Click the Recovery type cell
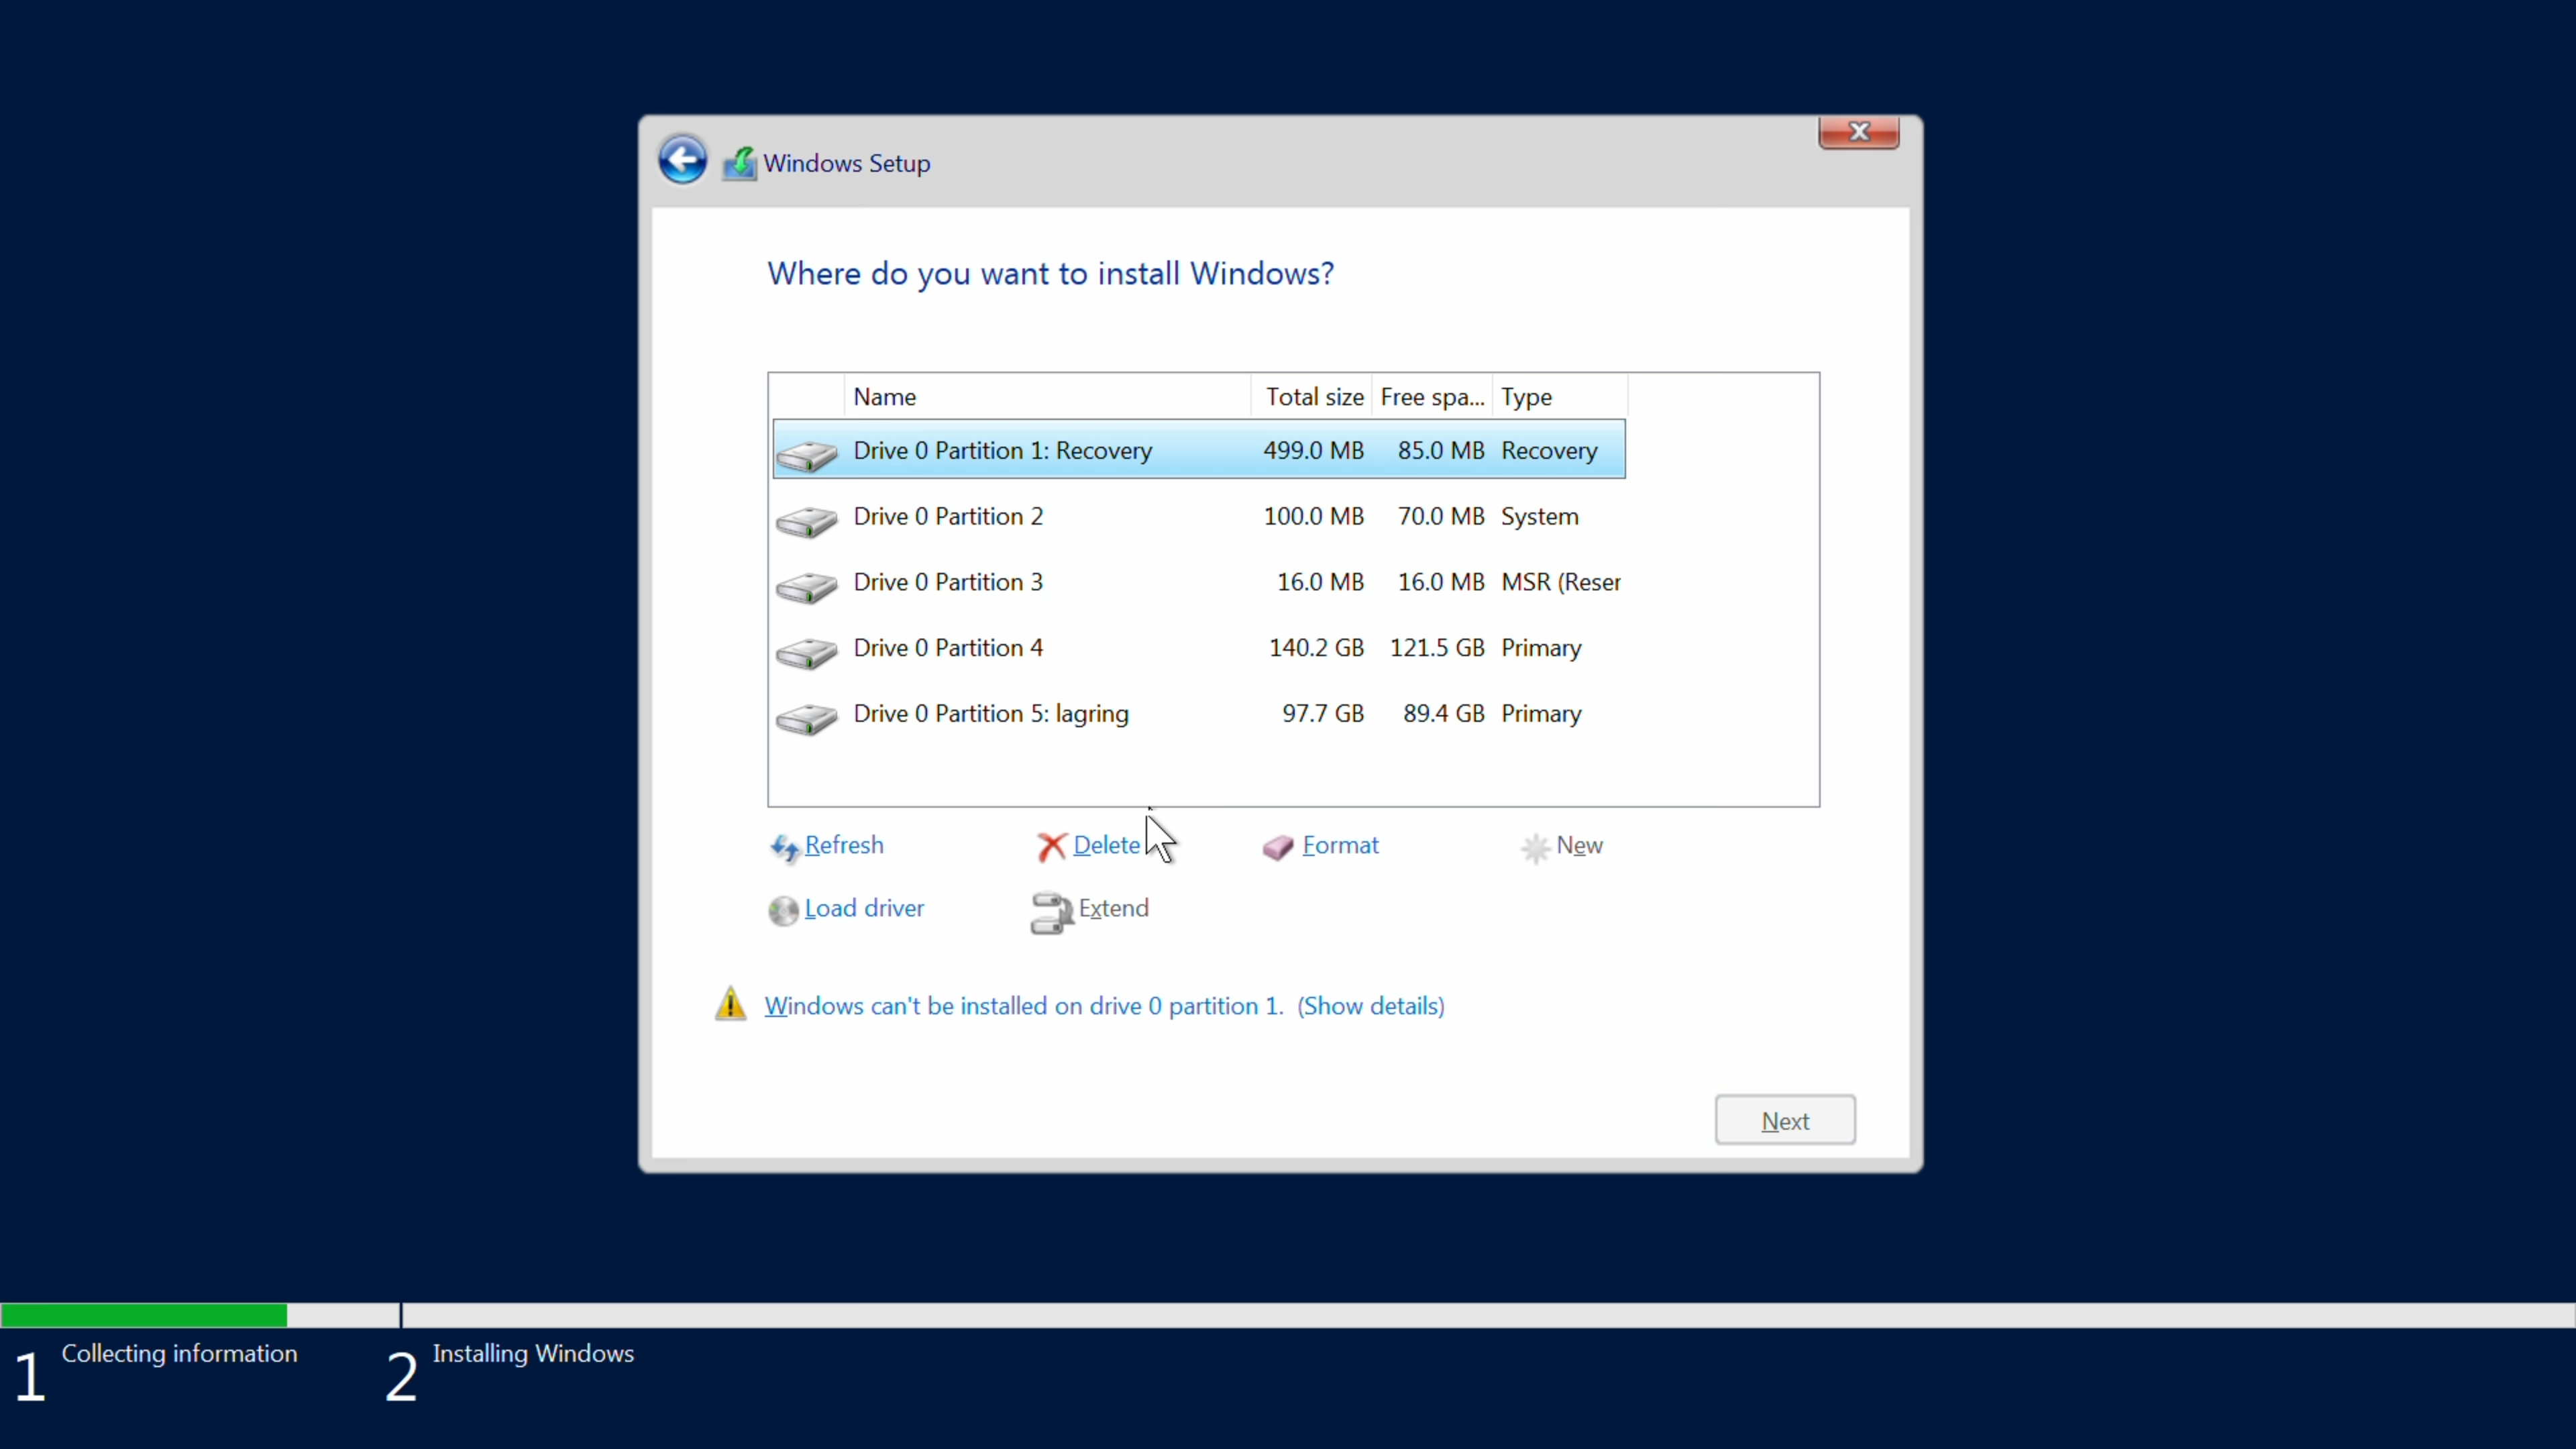Image resolution: width=2576 pixels, height=1449 pixels. pos(1549,450)
